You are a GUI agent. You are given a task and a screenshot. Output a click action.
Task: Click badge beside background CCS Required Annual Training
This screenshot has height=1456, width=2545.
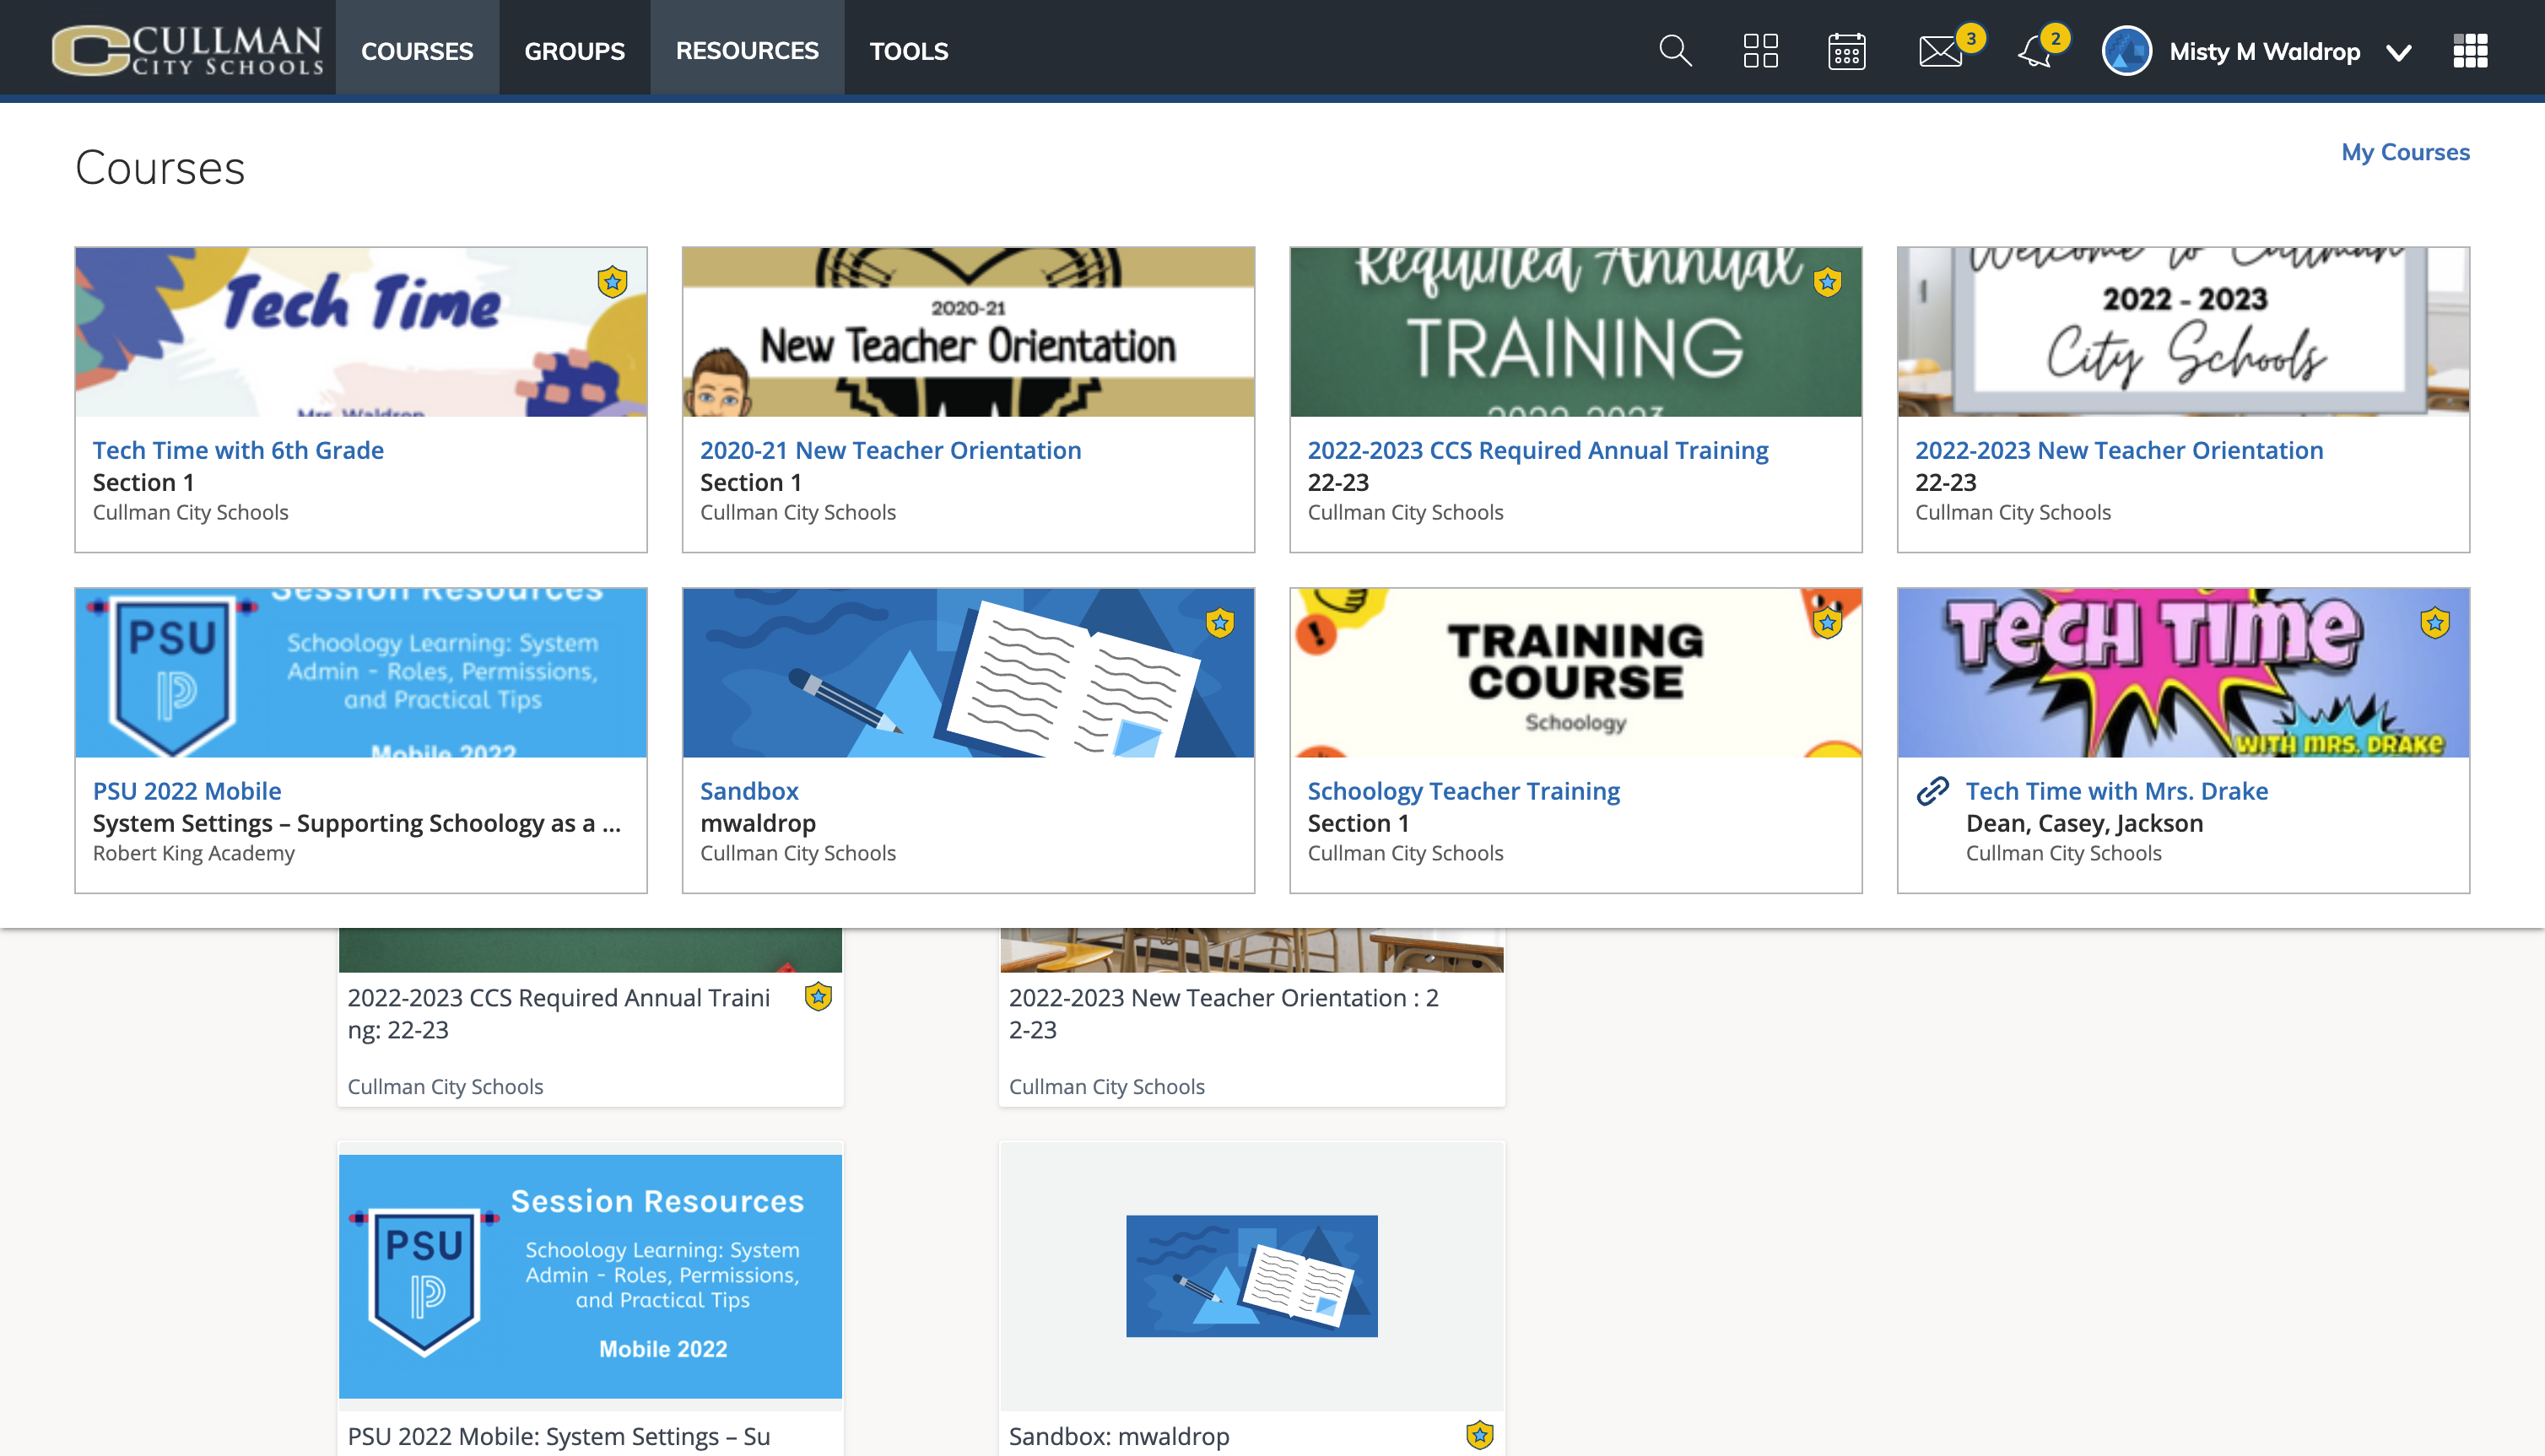point(818,997)
